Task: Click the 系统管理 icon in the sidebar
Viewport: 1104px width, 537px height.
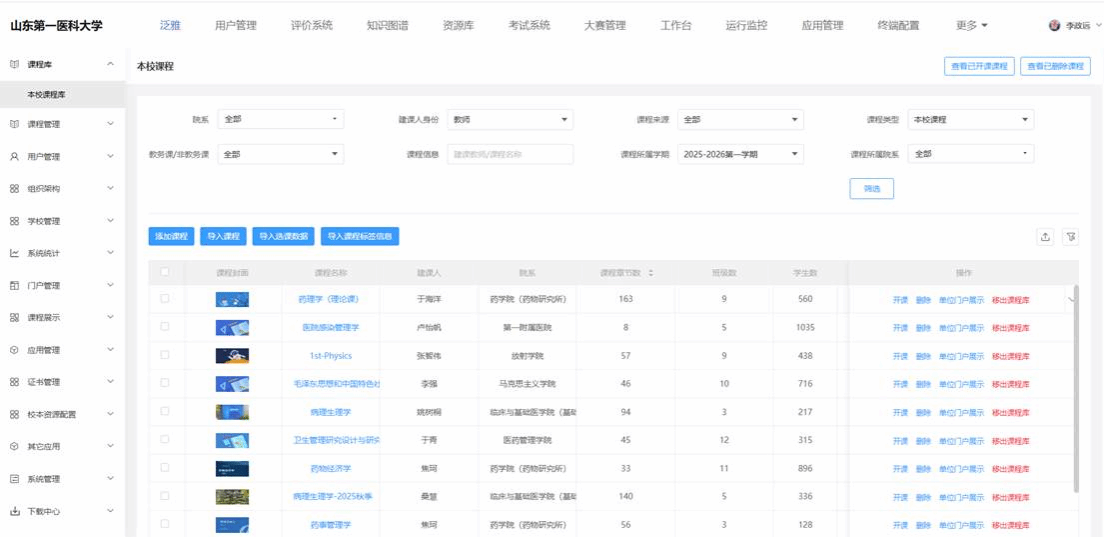Action: coord(14,479)
